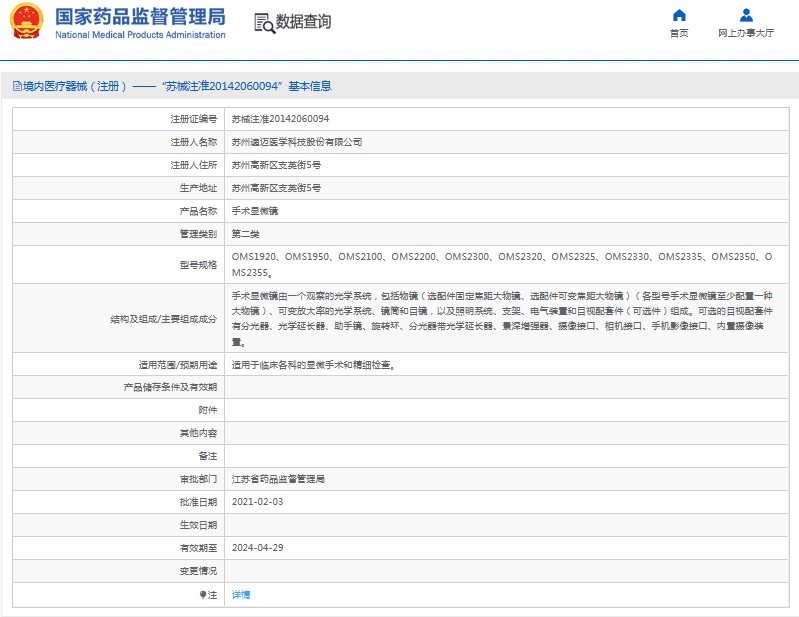The width and height of the screenshot is (799, 617).
Task: Click the 附件 row label
Action: click(208, 410)
